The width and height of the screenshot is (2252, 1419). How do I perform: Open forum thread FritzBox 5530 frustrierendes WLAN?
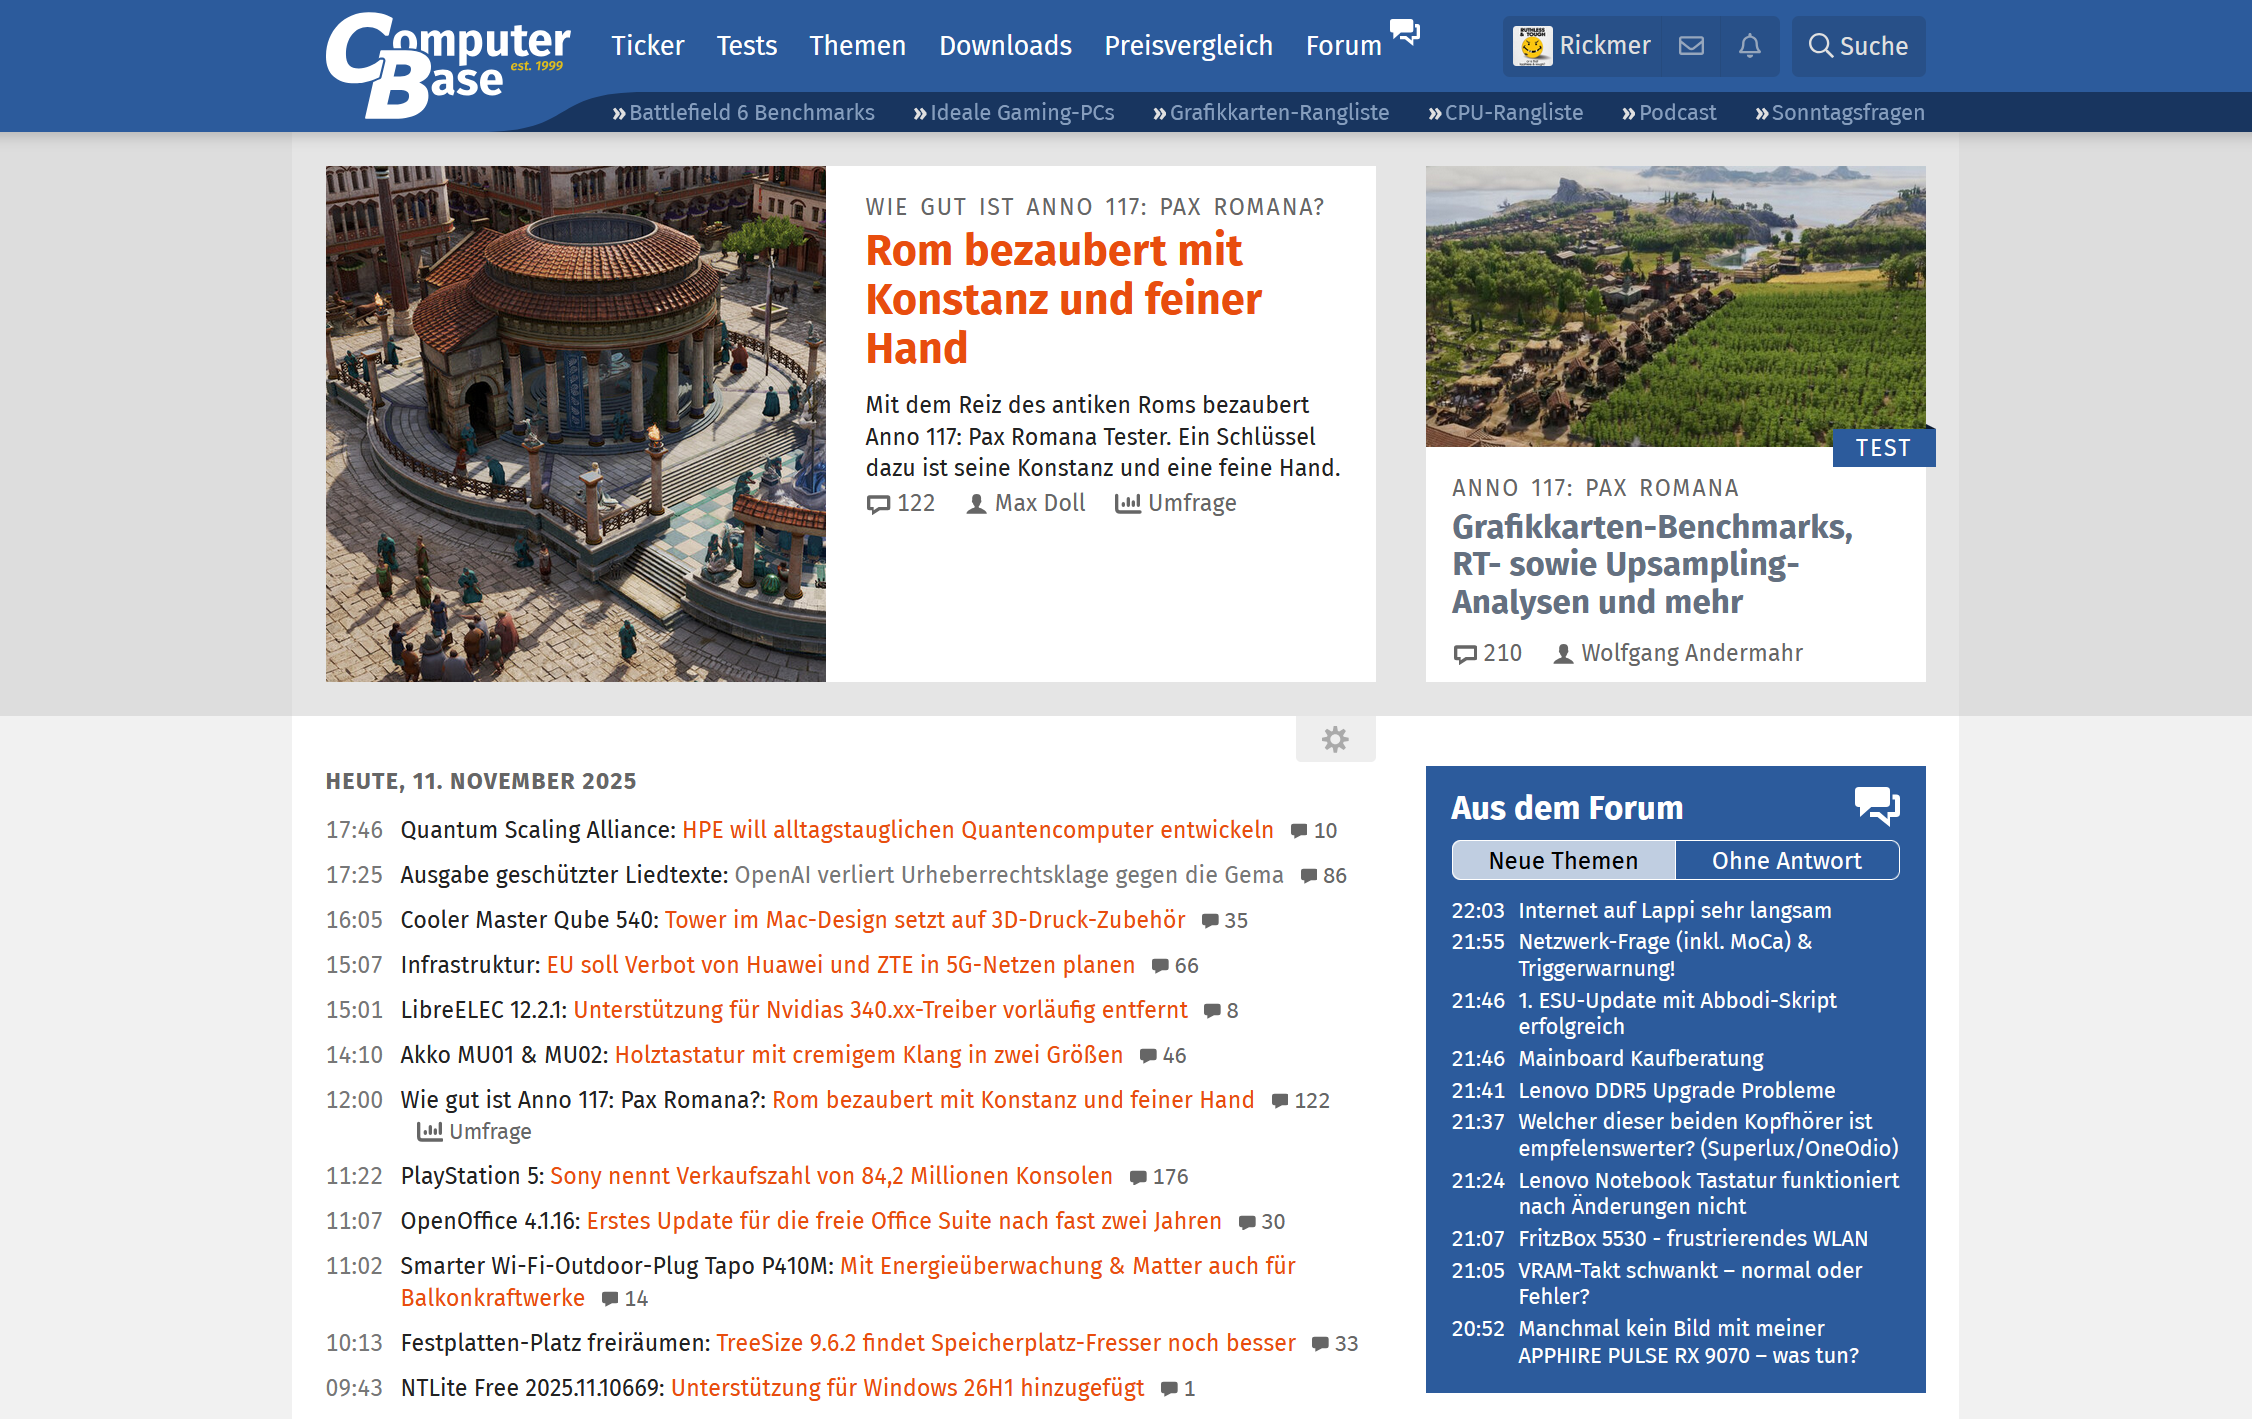1693,1238
